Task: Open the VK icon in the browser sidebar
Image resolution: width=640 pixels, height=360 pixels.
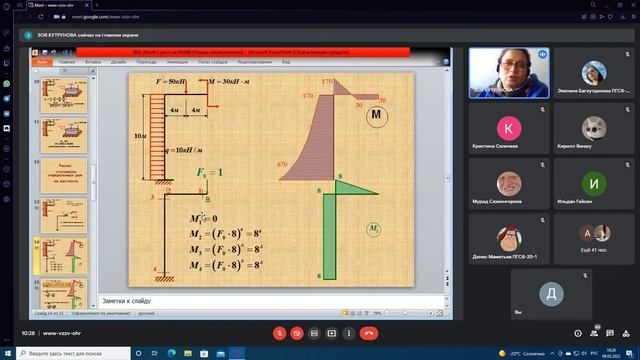Action: (x=7, y=113)
